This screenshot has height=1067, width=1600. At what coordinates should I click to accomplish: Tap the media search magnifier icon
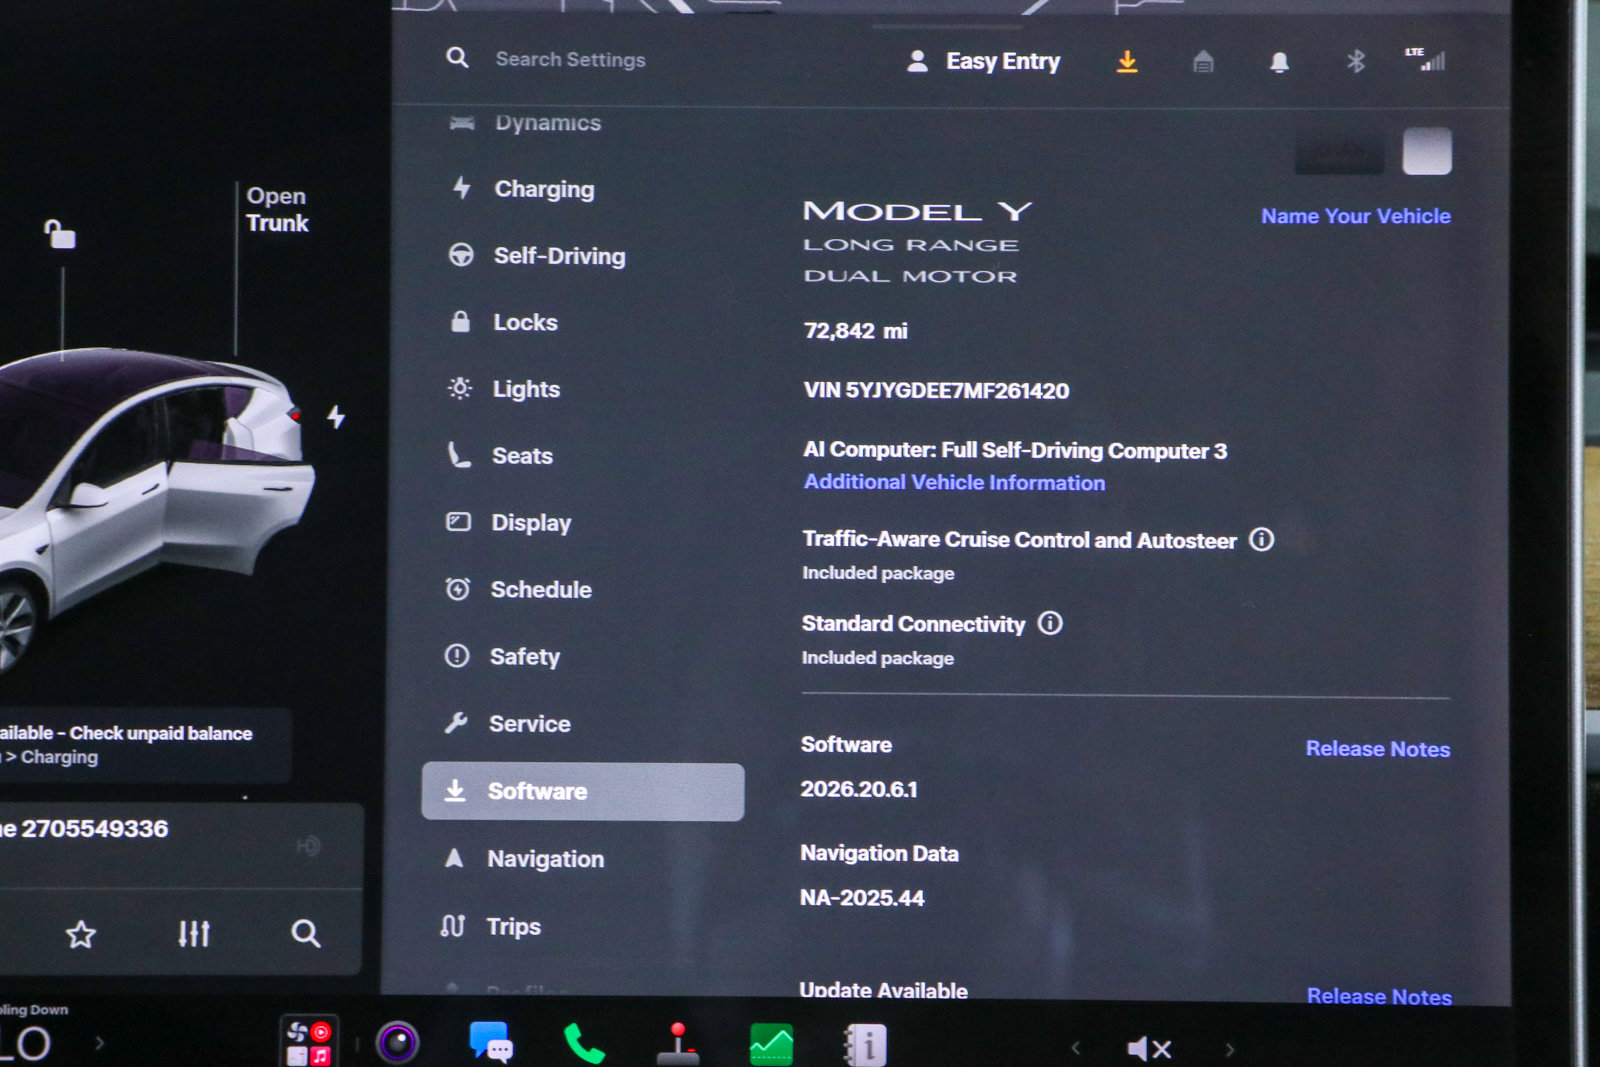coord(306,934)
